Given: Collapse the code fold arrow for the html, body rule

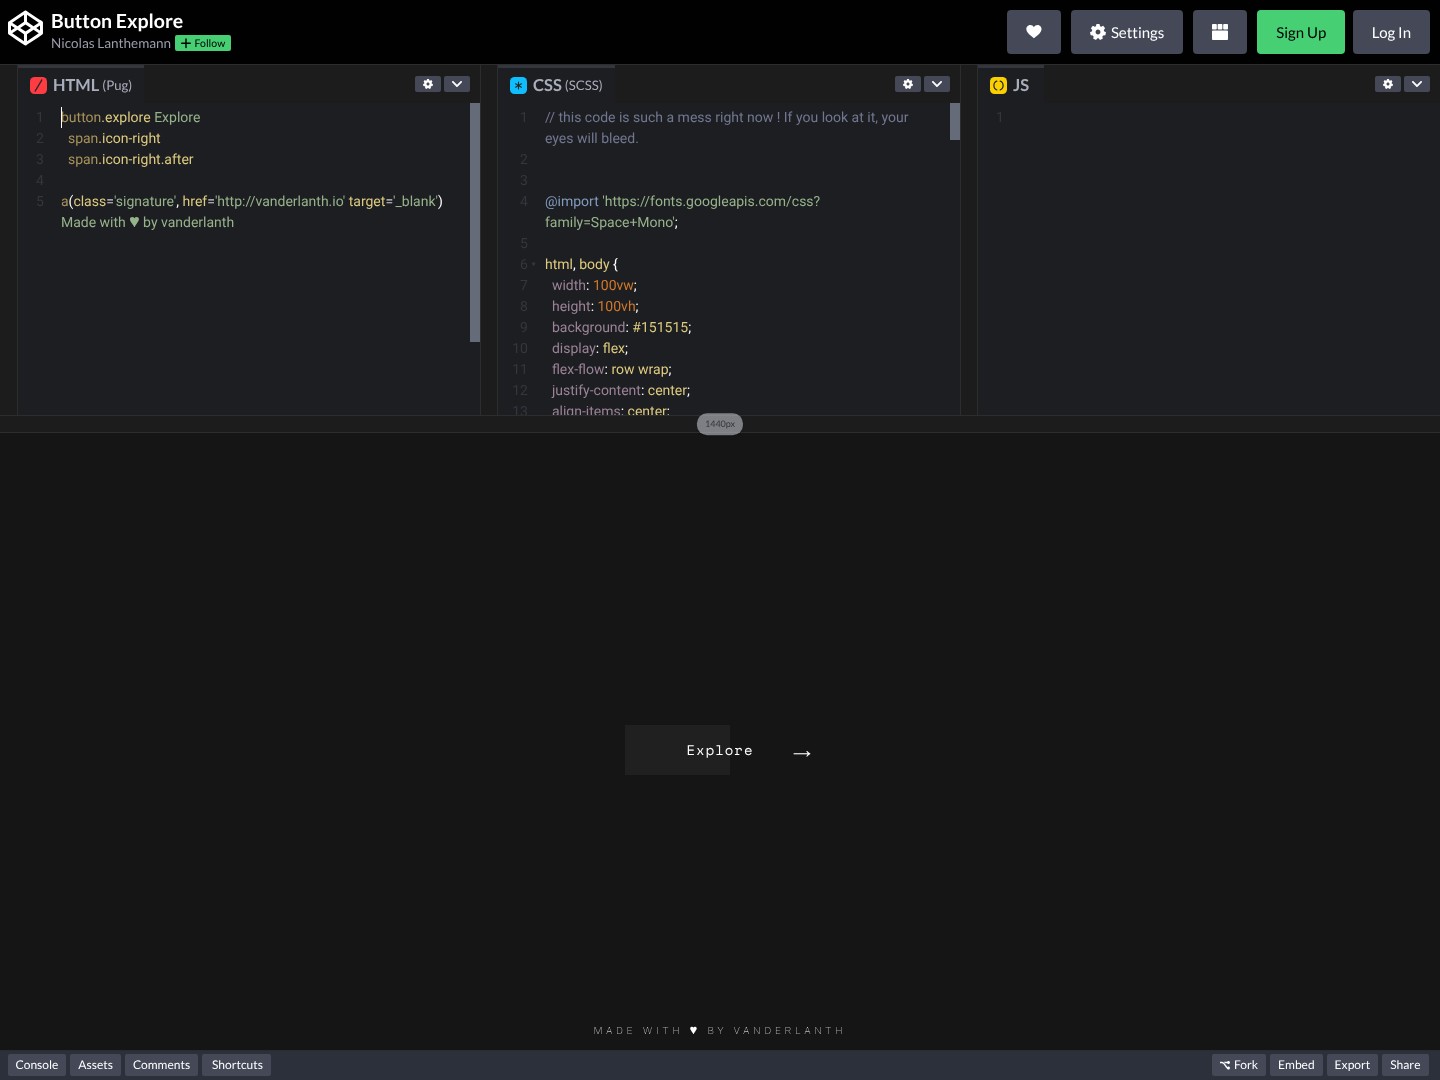Looking at the screenshot, I should coord(534,265).
